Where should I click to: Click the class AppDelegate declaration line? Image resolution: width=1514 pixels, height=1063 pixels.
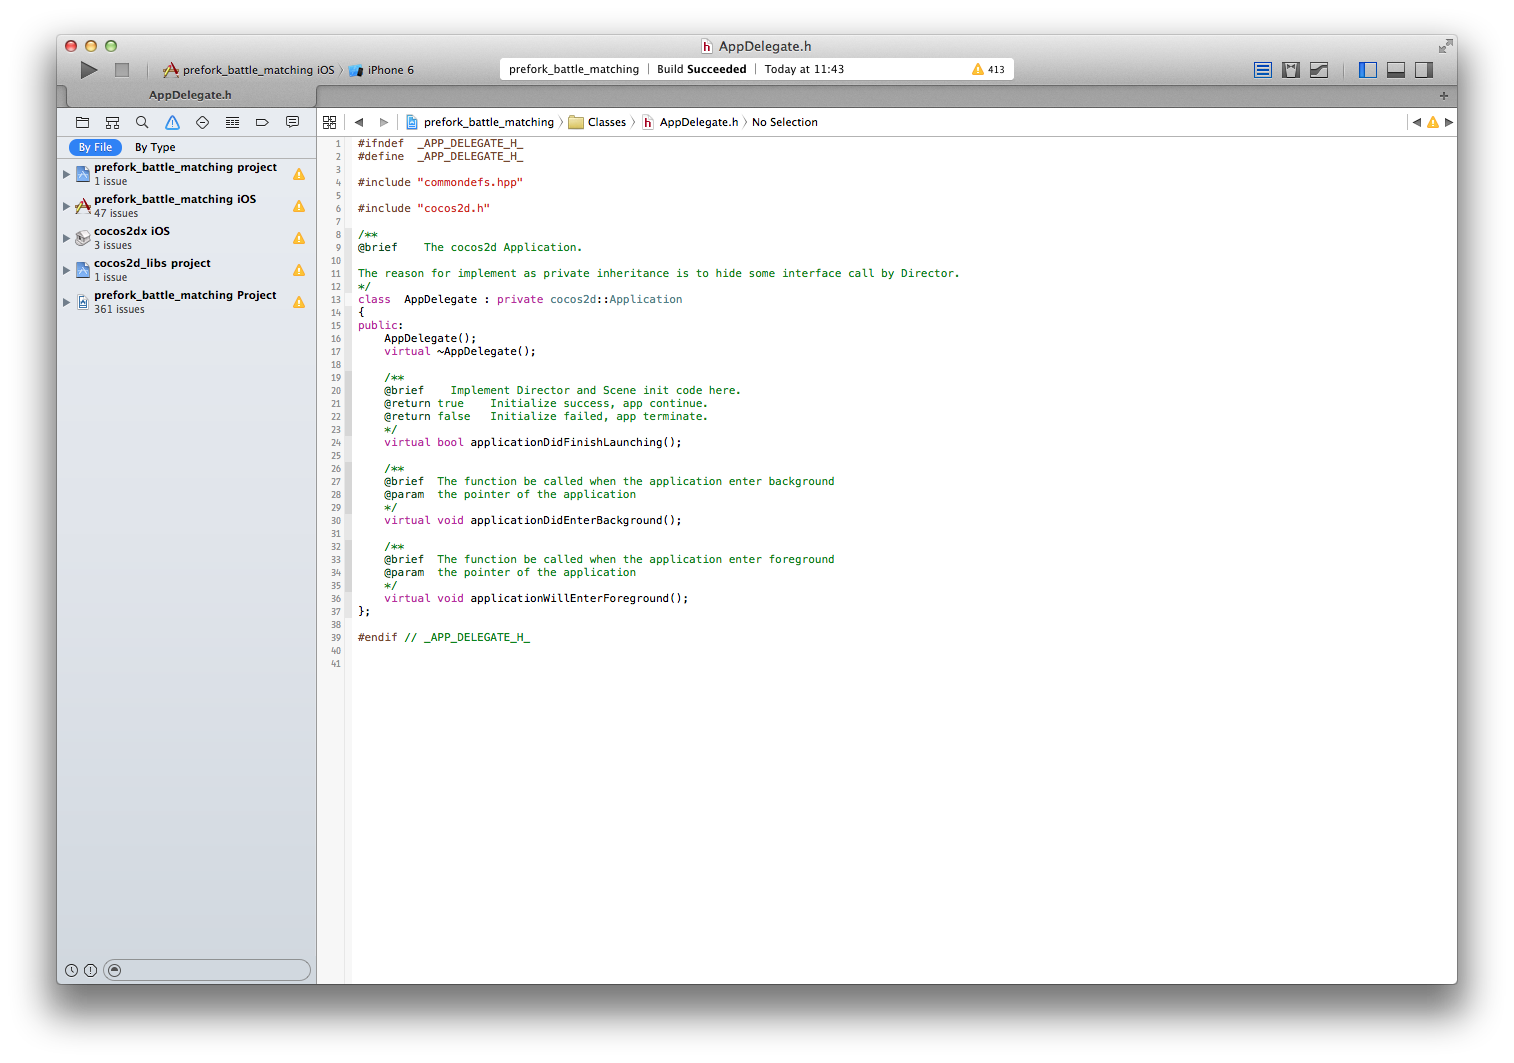click(x=520, y=299)
